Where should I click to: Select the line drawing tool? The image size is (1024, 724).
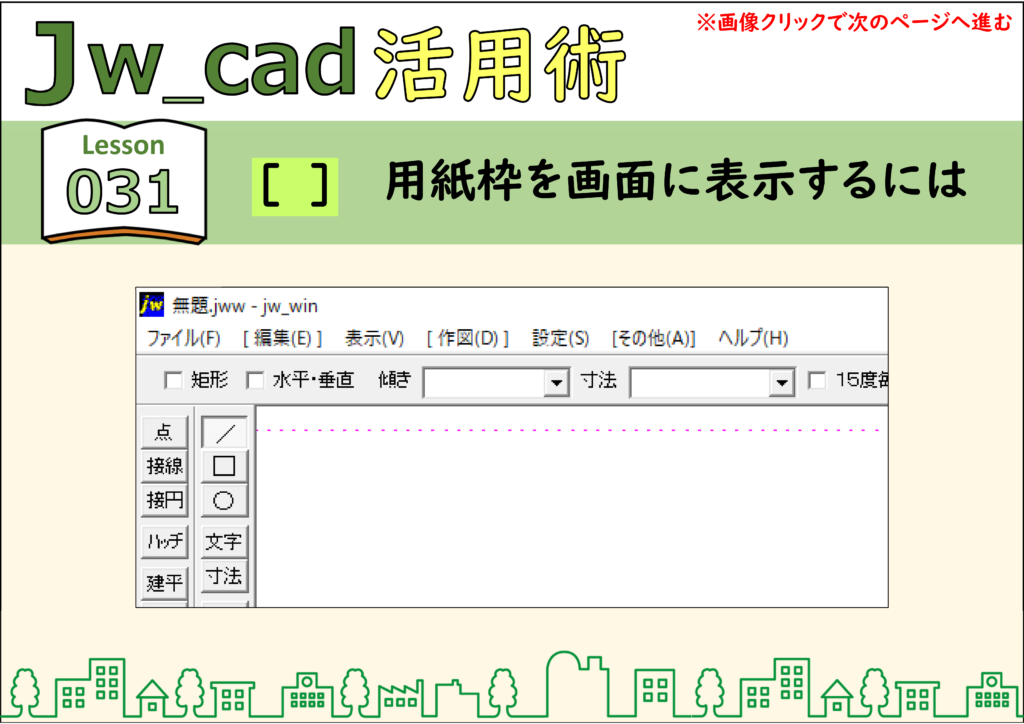(x=224, y=432)
